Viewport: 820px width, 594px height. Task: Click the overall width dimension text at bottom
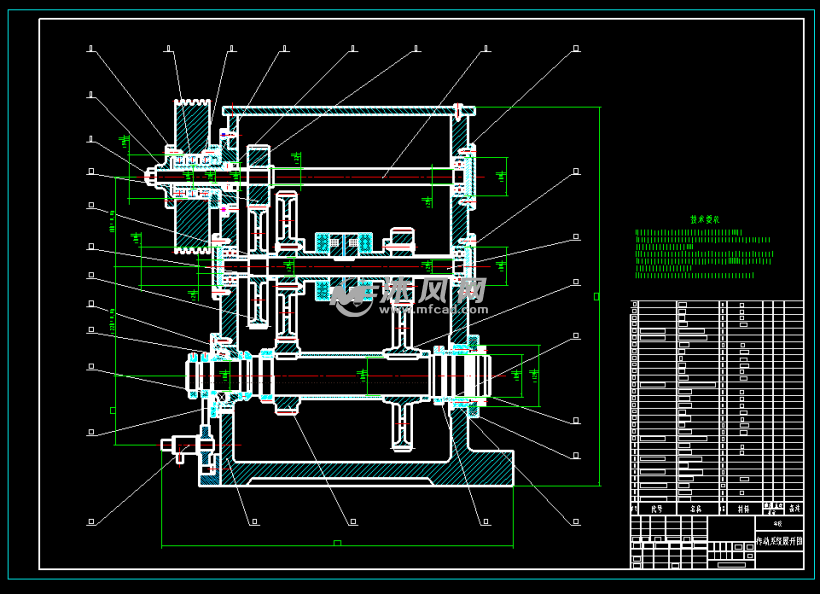pos(337,543)
